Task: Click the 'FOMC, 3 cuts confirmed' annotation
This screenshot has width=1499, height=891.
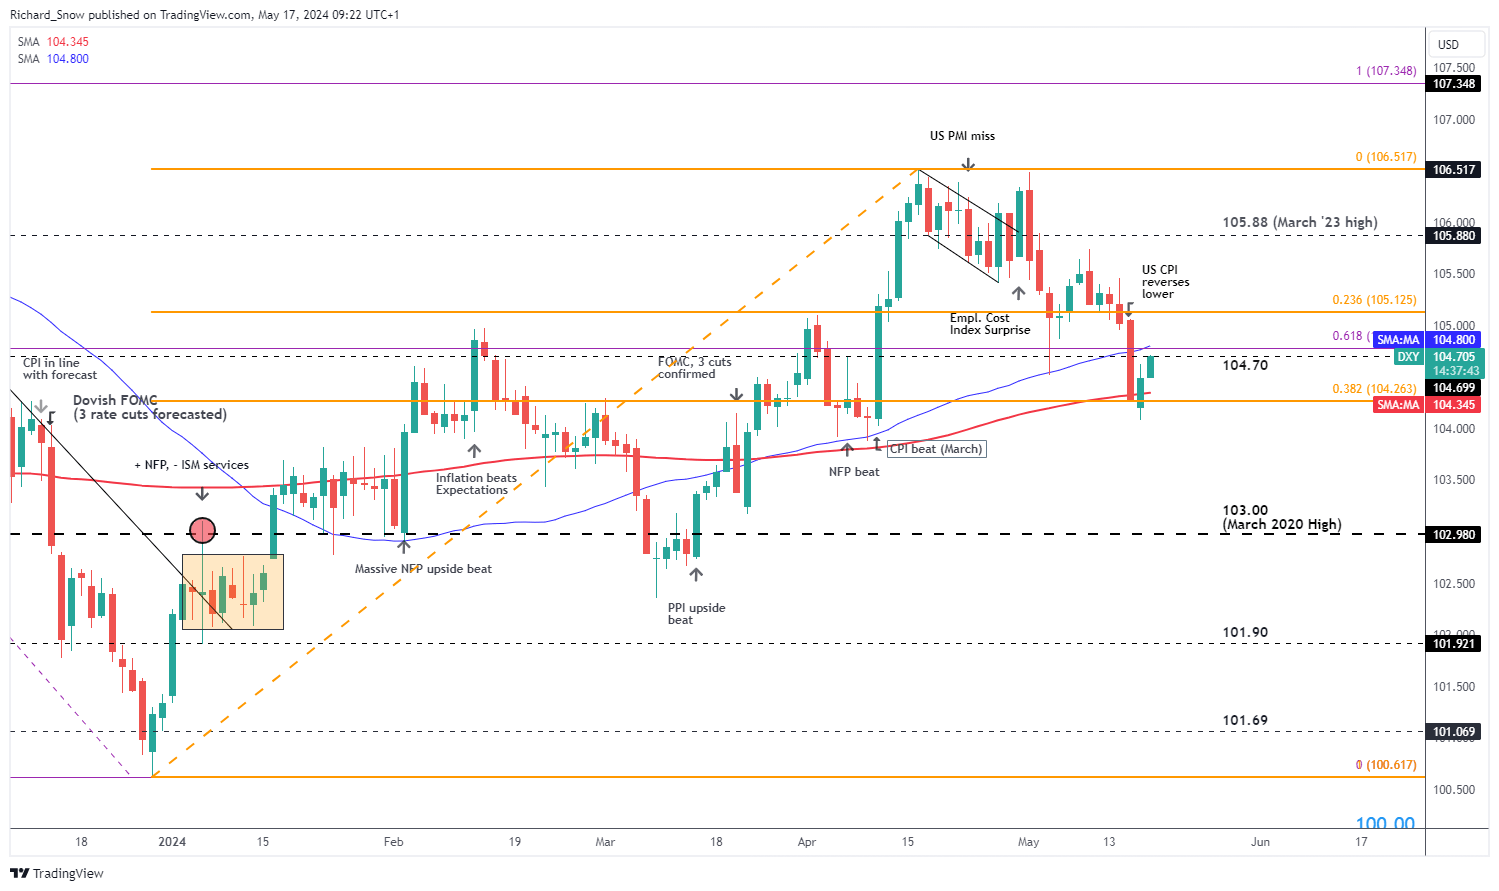Action: point(694,368)
